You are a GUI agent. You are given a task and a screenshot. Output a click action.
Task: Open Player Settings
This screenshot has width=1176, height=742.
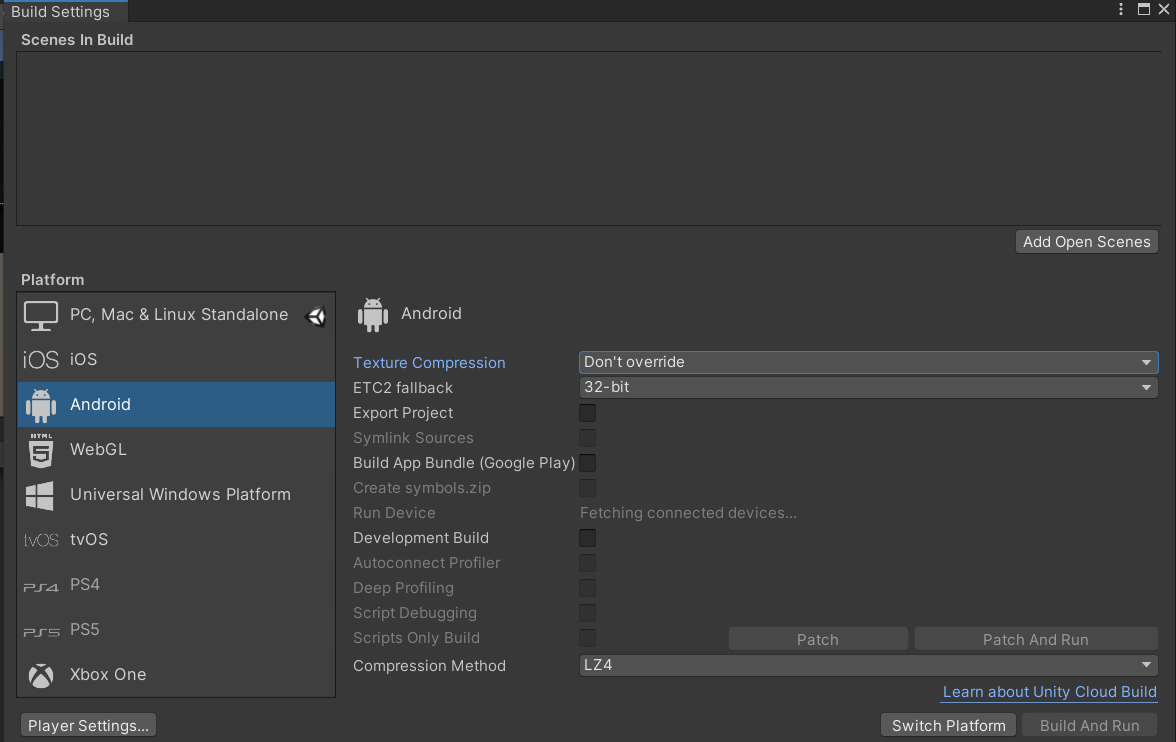click(87, 724)
